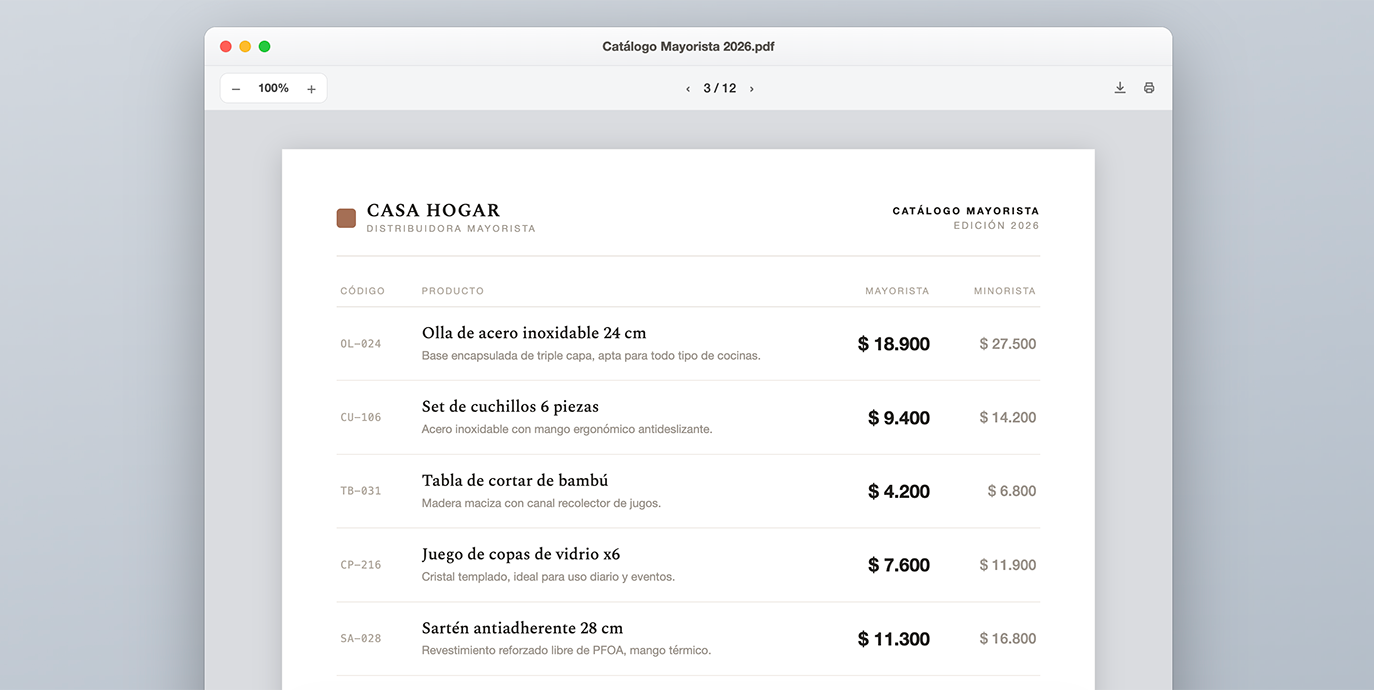The image size is (1374, 690).
Task: Click the retail price $ 16.800
Action: [1008, 639]
